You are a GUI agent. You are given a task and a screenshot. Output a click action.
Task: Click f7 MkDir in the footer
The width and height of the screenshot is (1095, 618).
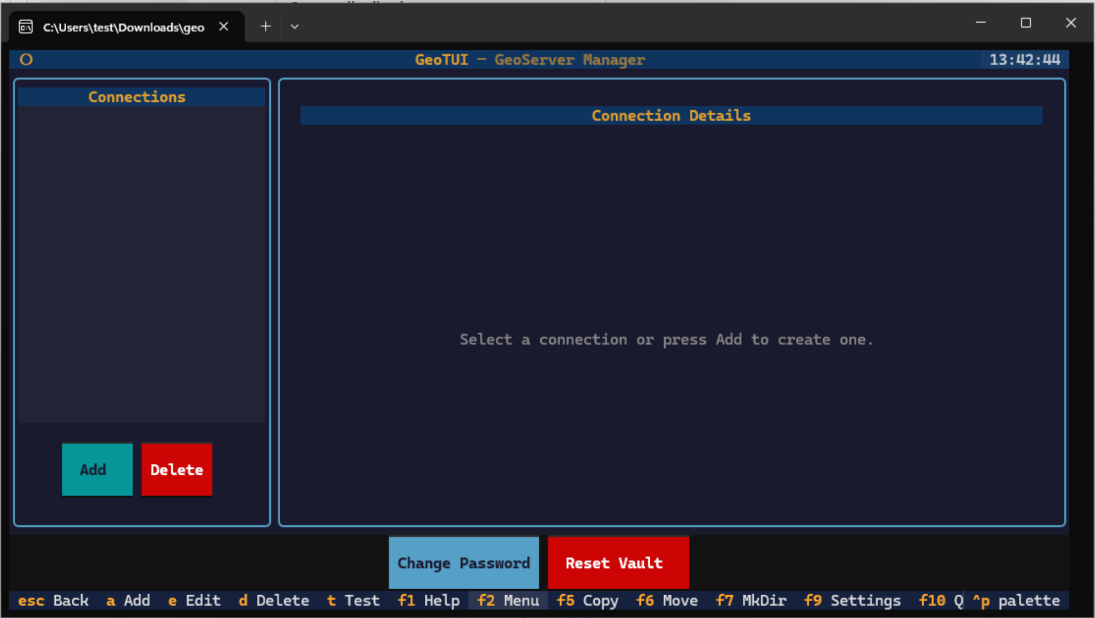click(751, 601)
